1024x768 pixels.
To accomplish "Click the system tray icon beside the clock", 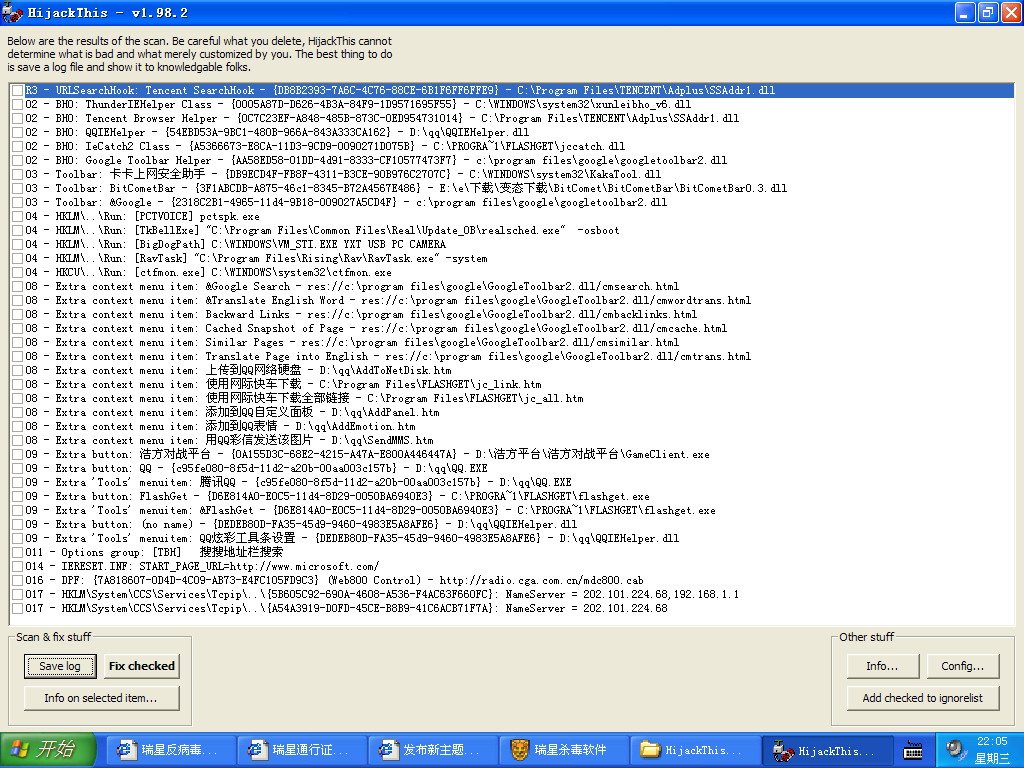I will [x=956, y=749].
